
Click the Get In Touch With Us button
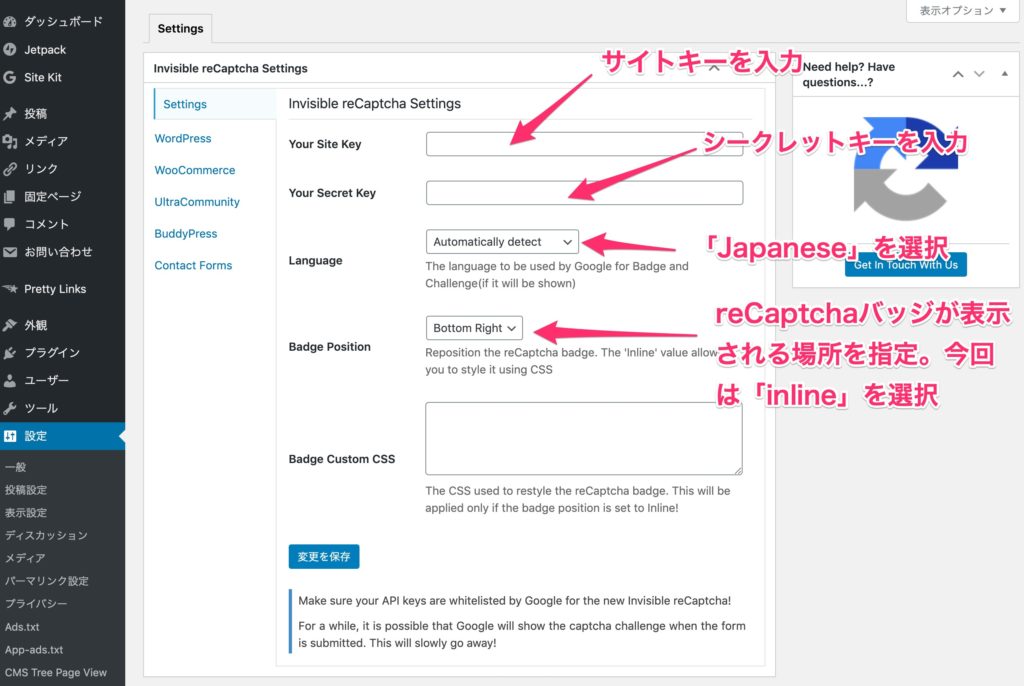coord(906,265)
